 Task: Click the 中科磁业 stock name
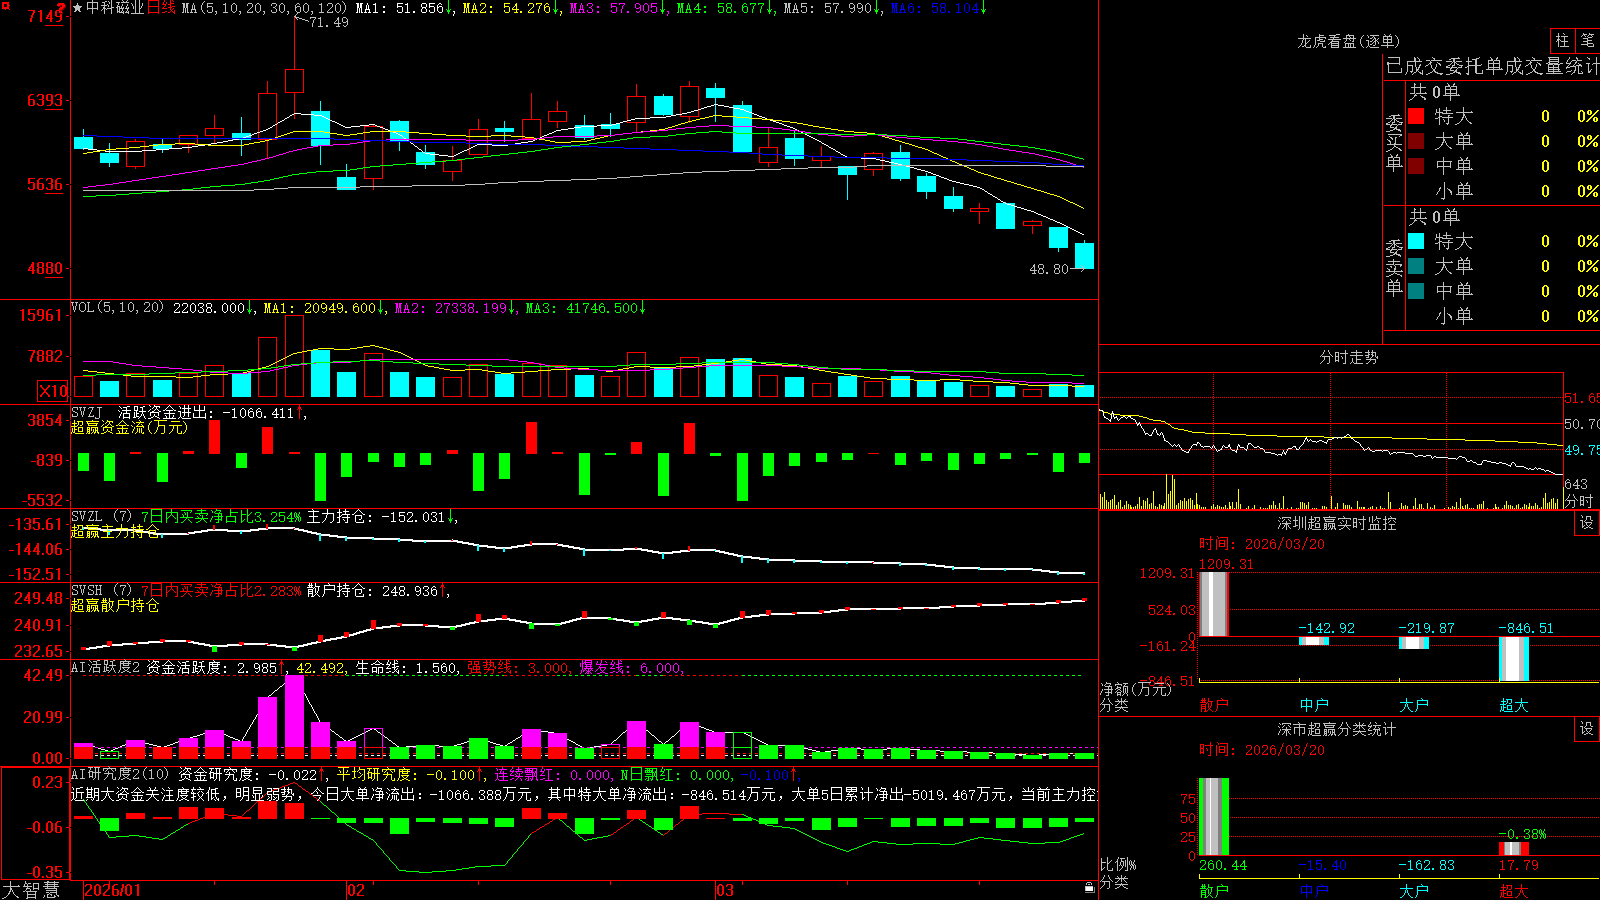coord(115,8)
